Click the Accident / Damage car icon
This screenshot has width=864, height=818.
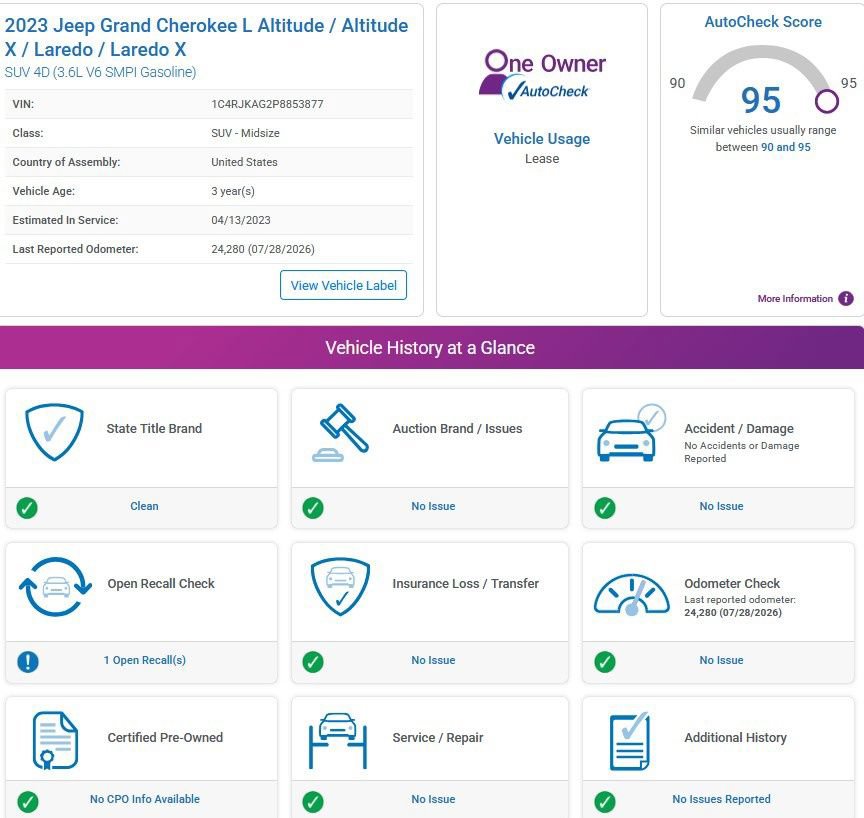[631, 433]
